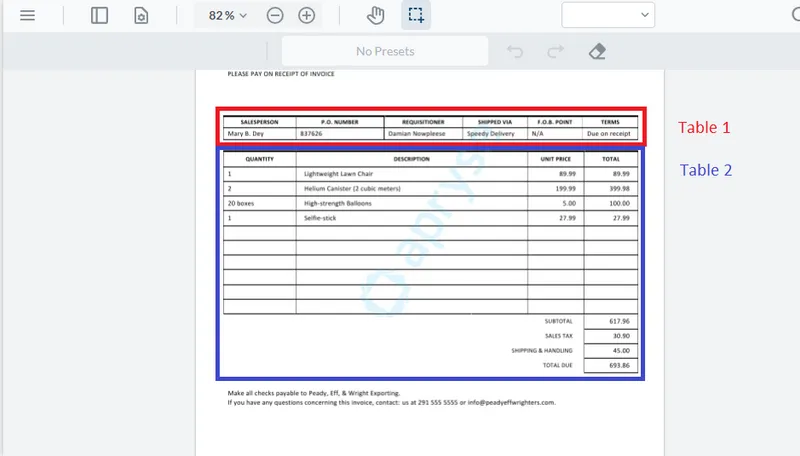Click the 'SHIPPING & HANDLING' label
The width and height of the screenshot is (800, 456).
tap(542, 351)
